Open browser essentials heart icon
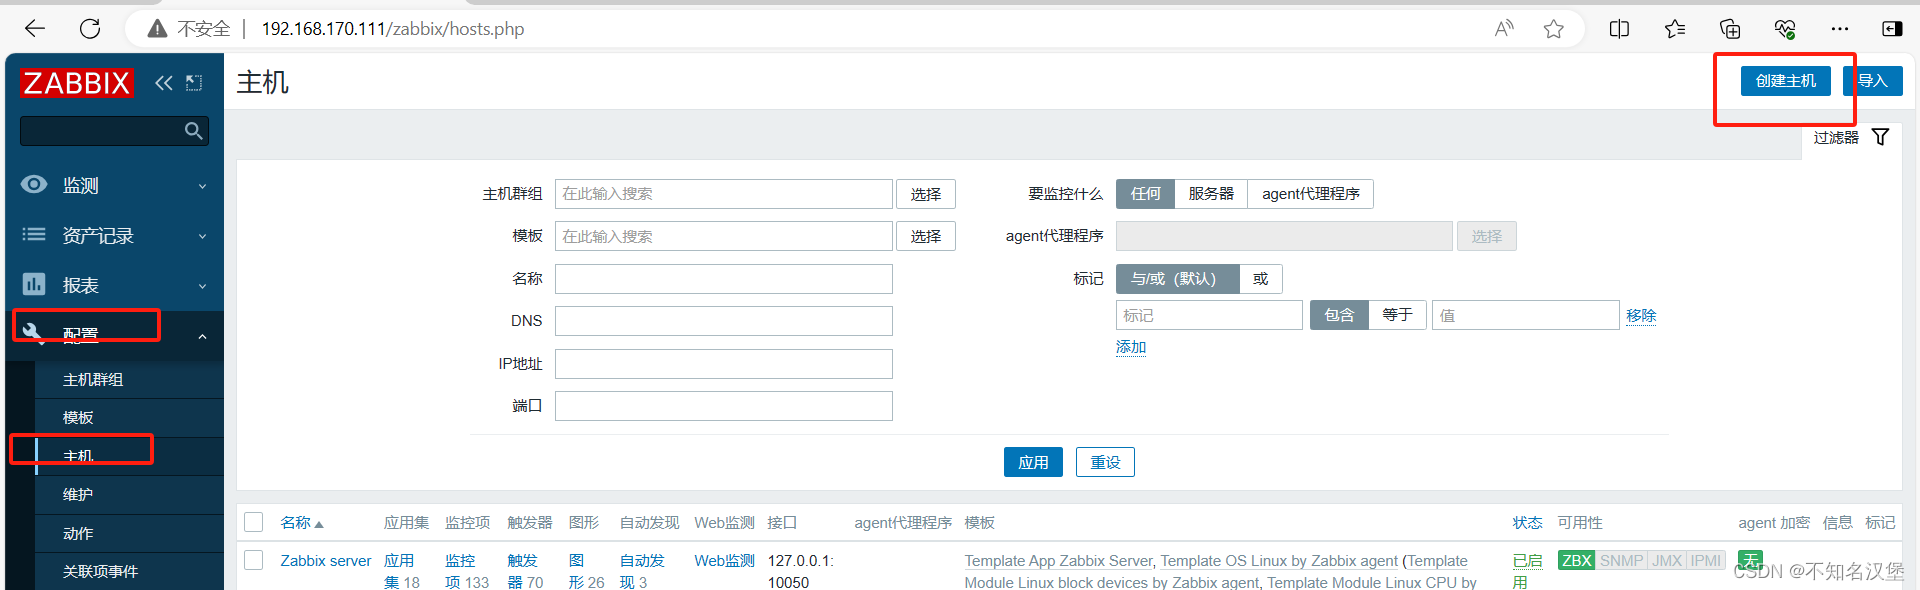The width and height of the screenshot is (1920, 590). click(x=1785, y=29)
